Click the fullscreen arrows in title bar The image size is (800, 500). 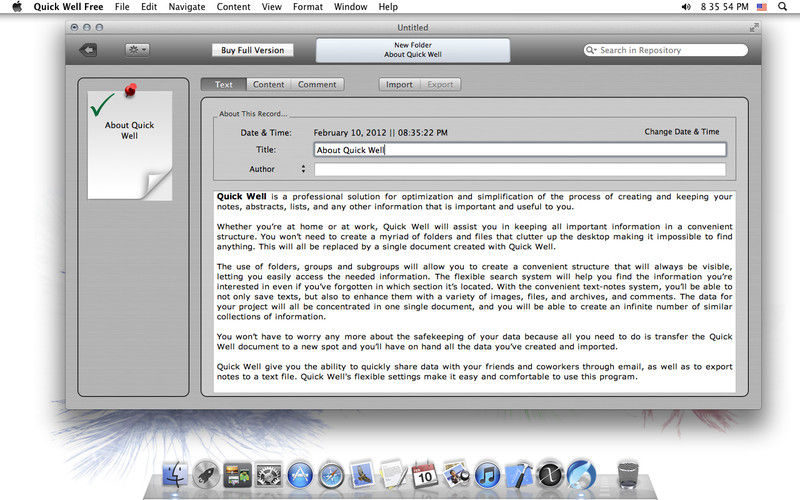[754, 28]
